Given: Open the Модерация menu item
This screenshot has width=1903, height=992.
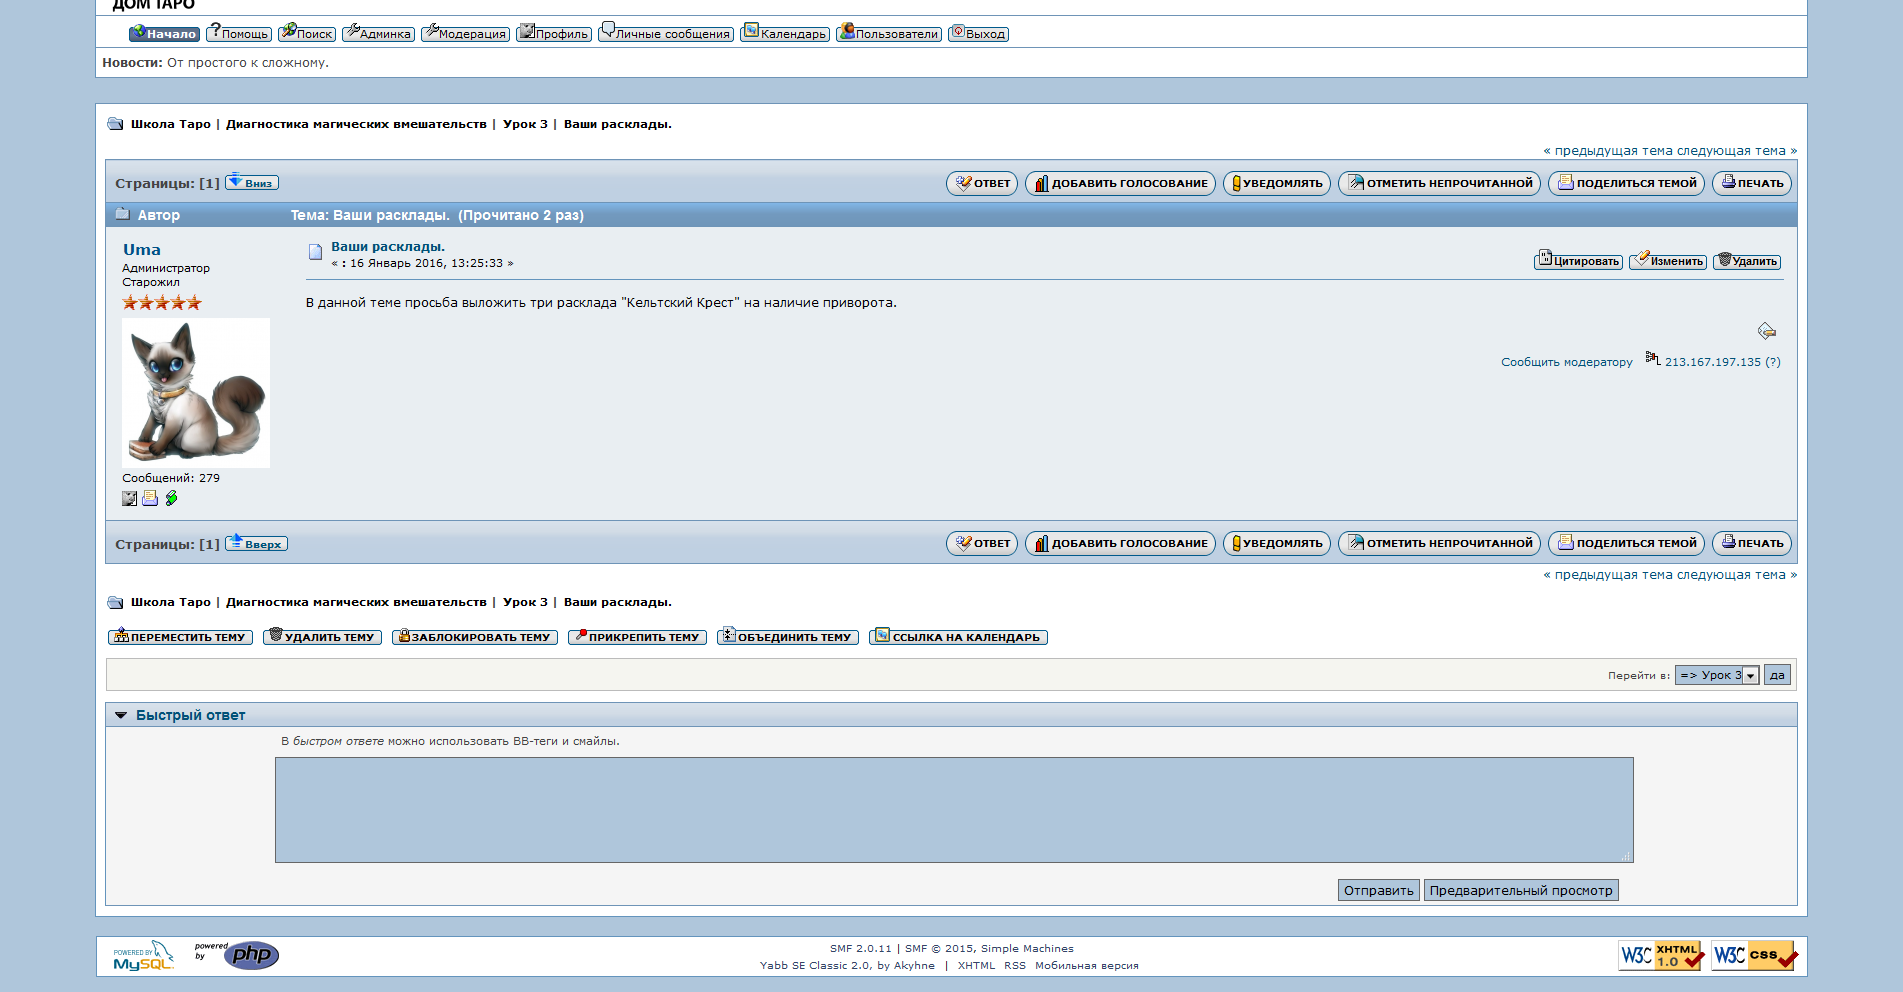Looking at the screenshot, I should (465, 34).
